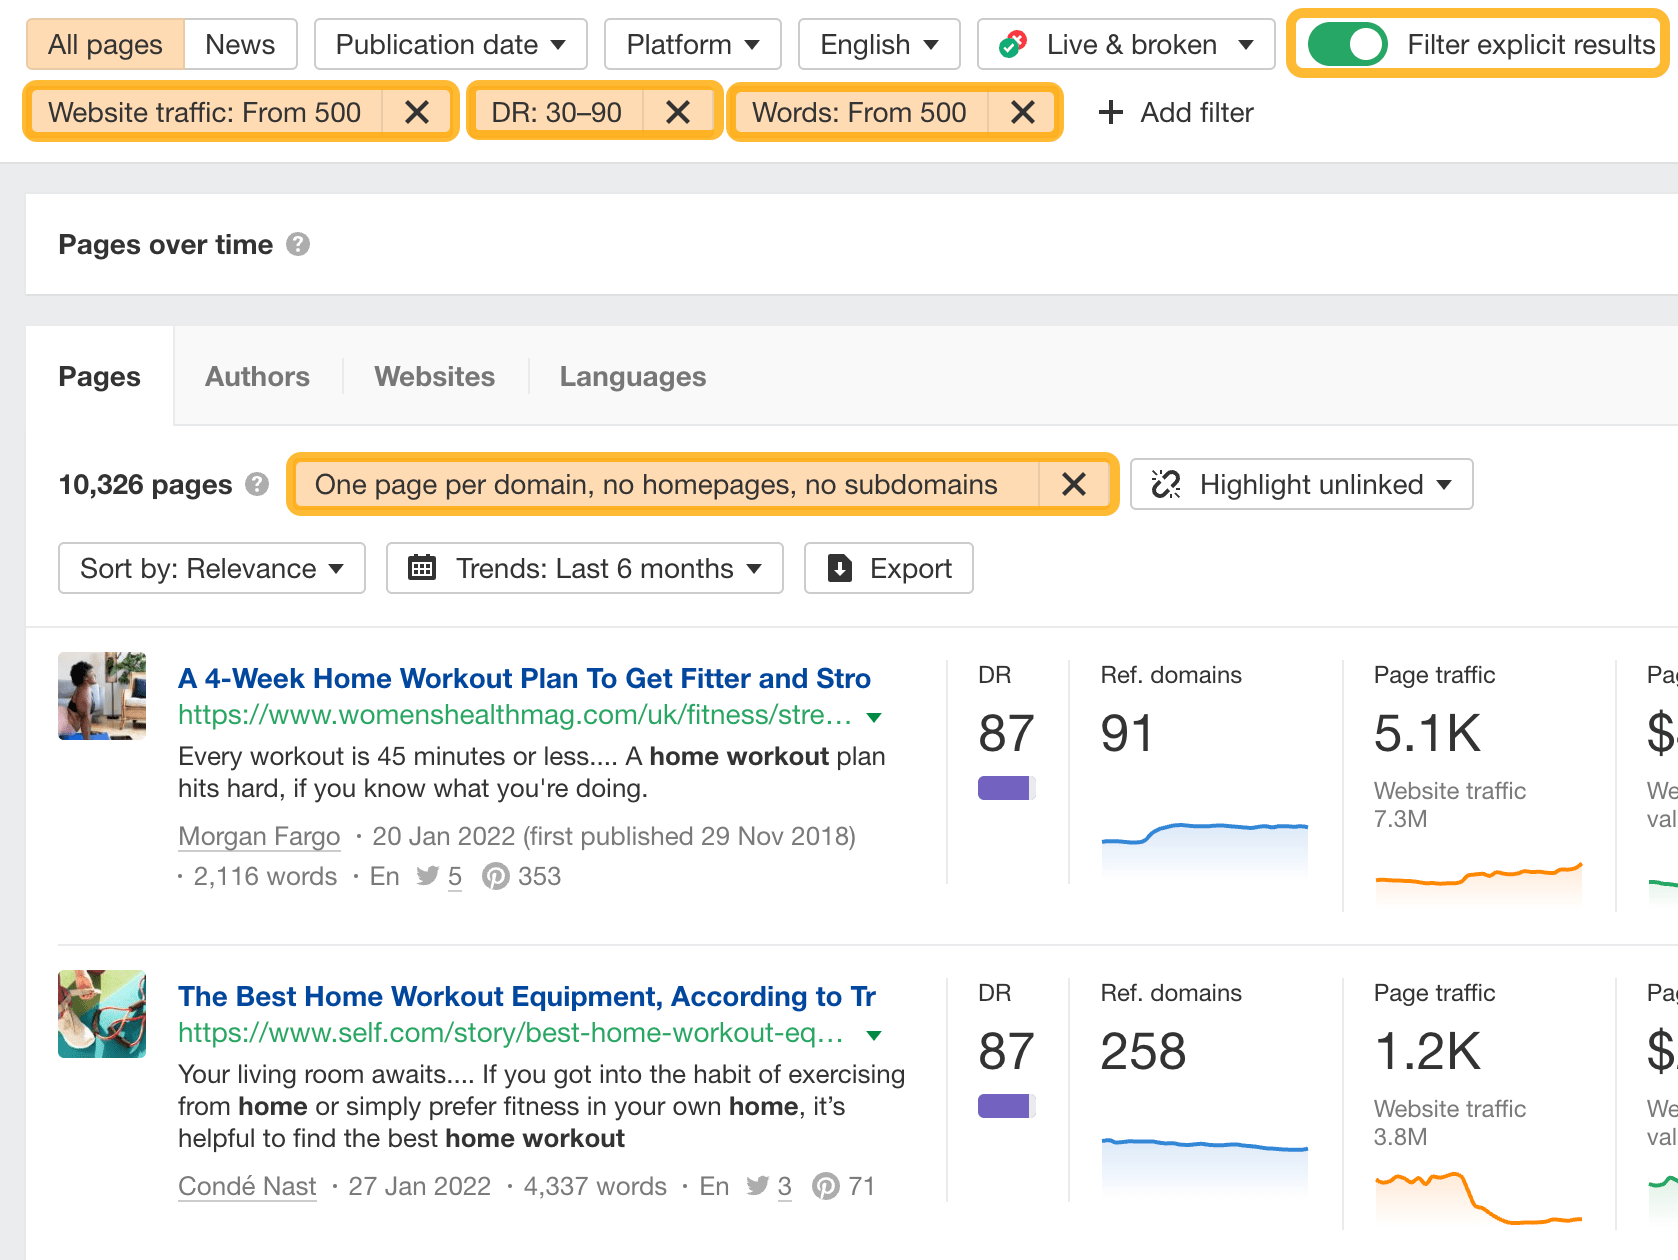Screen dimensions: 1678x1260
Task: Click the Live & broken status icon
Action: [1012, 44]
